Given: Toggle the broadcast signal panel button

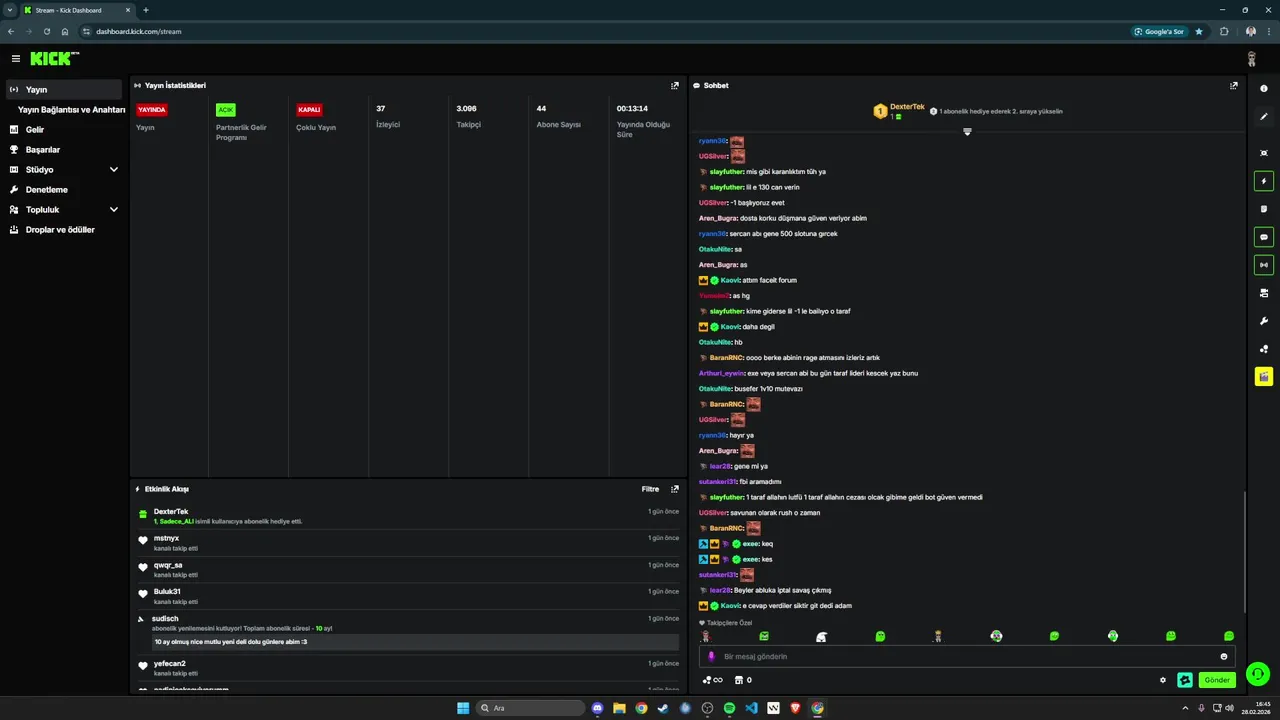Looking at the screenshot, I should (x=1264, y=265).
